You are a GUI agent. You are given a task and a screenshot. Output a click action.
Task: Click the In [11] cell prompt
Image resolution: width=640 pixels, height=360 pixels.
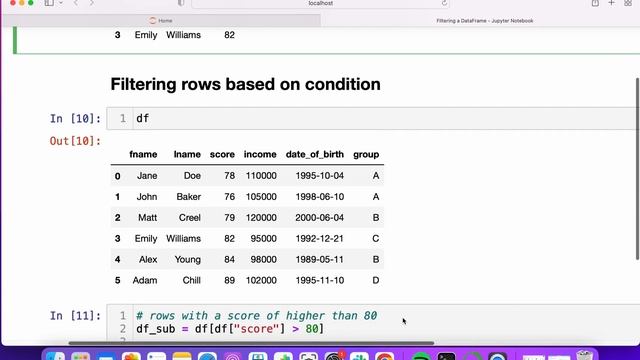(75, 316)
